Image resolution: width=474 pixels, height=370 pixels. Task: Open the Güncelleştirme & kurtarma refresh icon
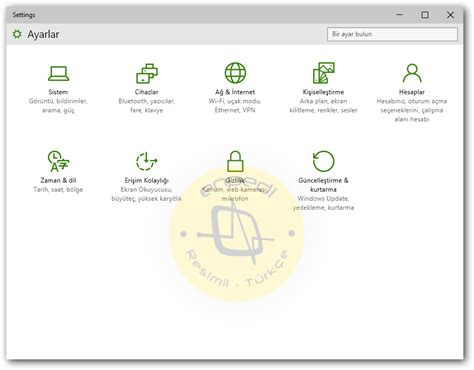pyautogui.click(x=323, y=161)
